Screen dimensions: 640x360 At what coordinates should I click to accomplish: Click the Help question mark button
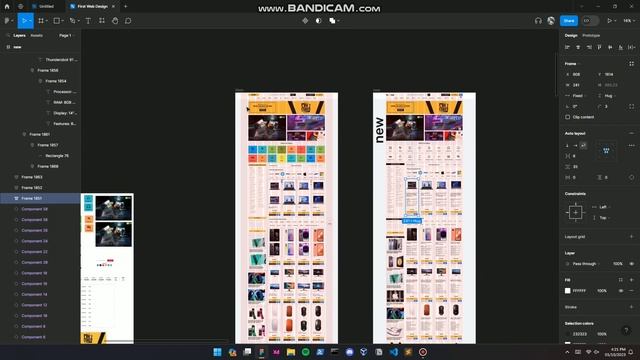coord(626,331)
